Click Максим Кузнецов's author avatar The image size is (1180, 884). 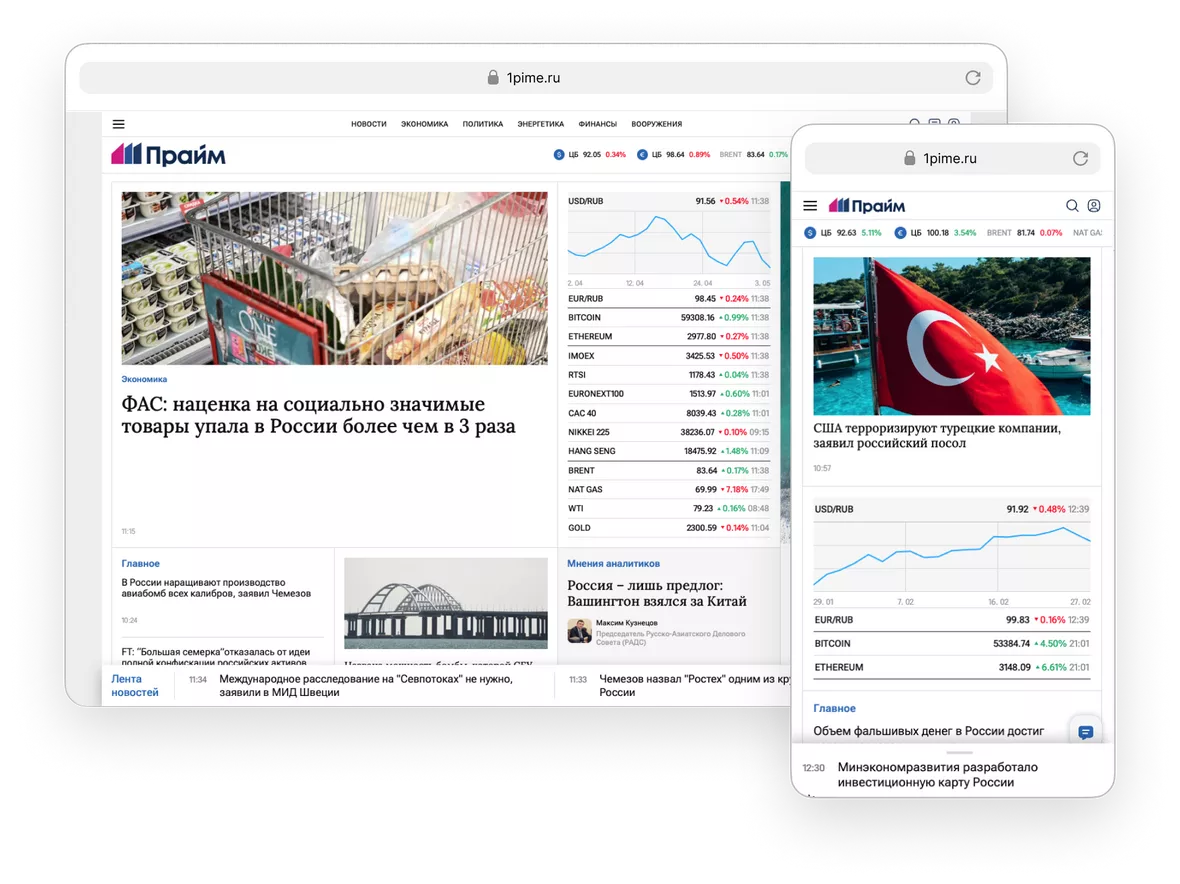pos(579,631)
